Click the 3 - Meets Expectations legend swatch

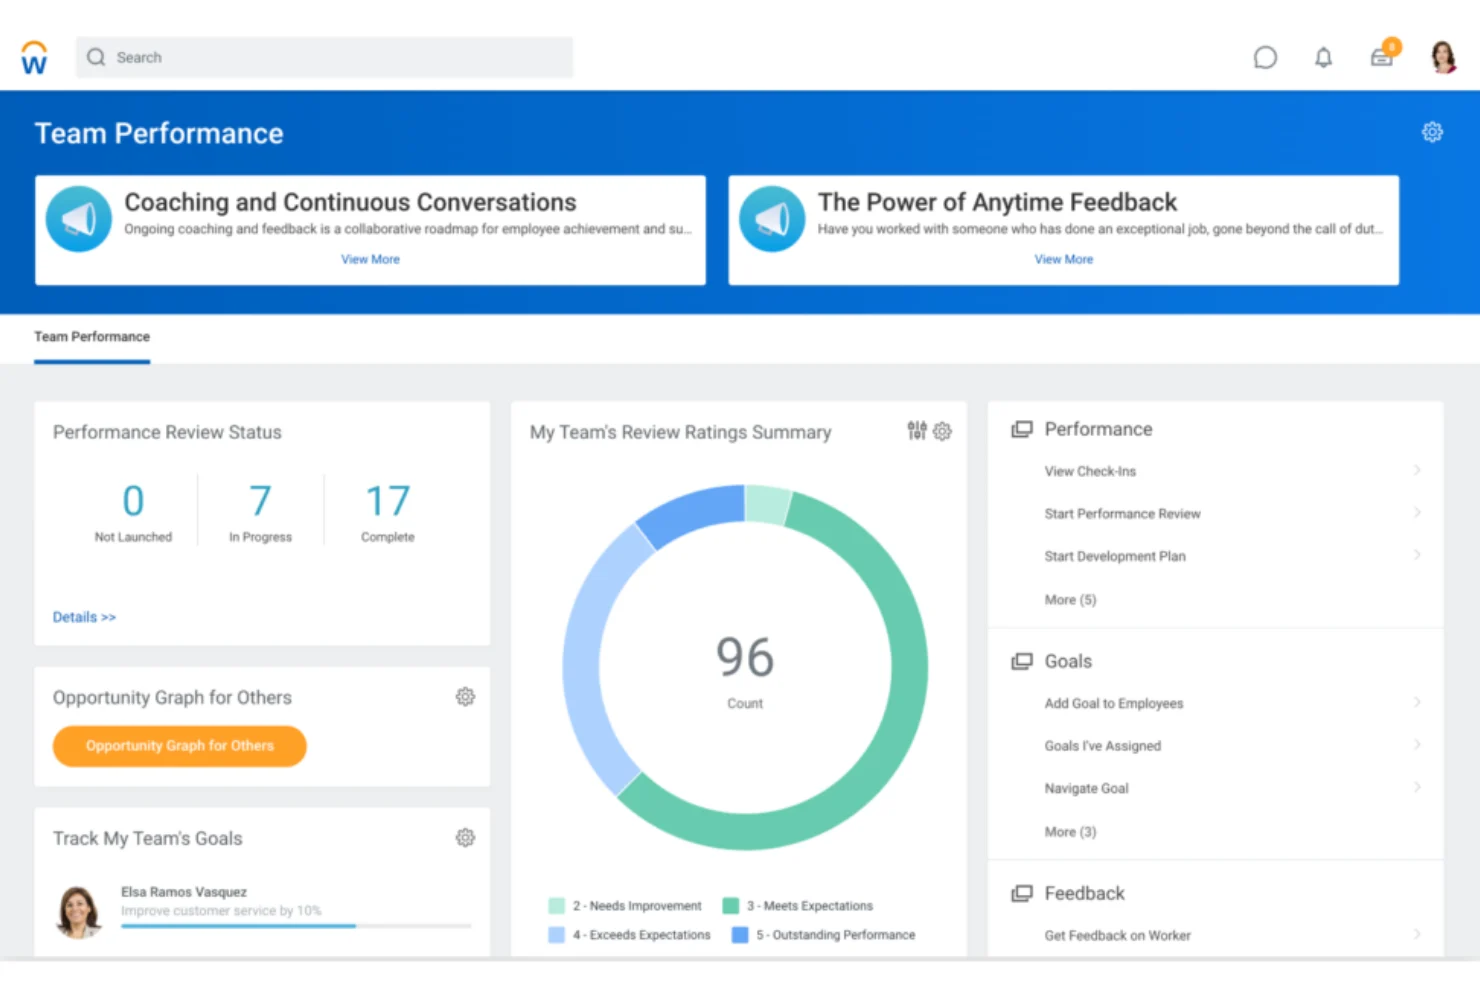click(731, 906)
